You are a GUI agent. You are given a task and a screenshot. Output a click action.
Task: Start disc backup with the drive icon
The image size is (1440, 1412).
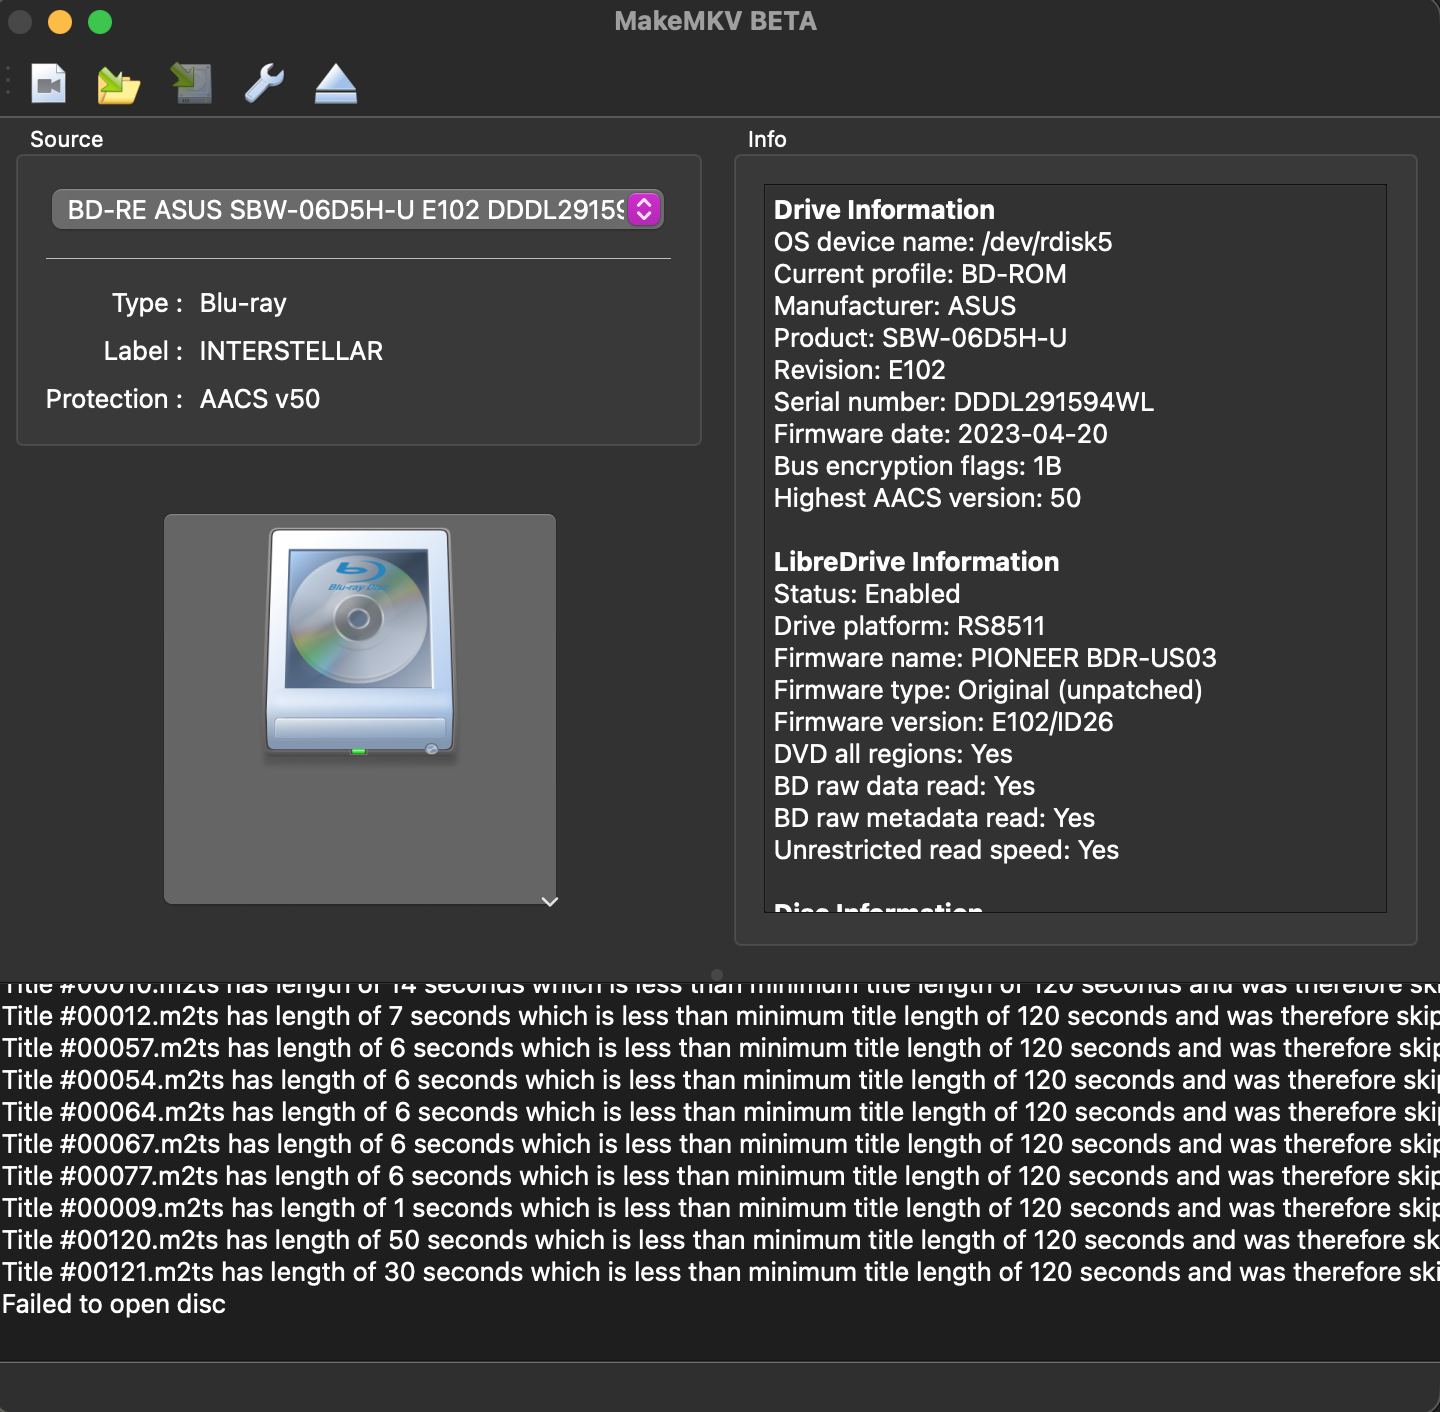190,83
